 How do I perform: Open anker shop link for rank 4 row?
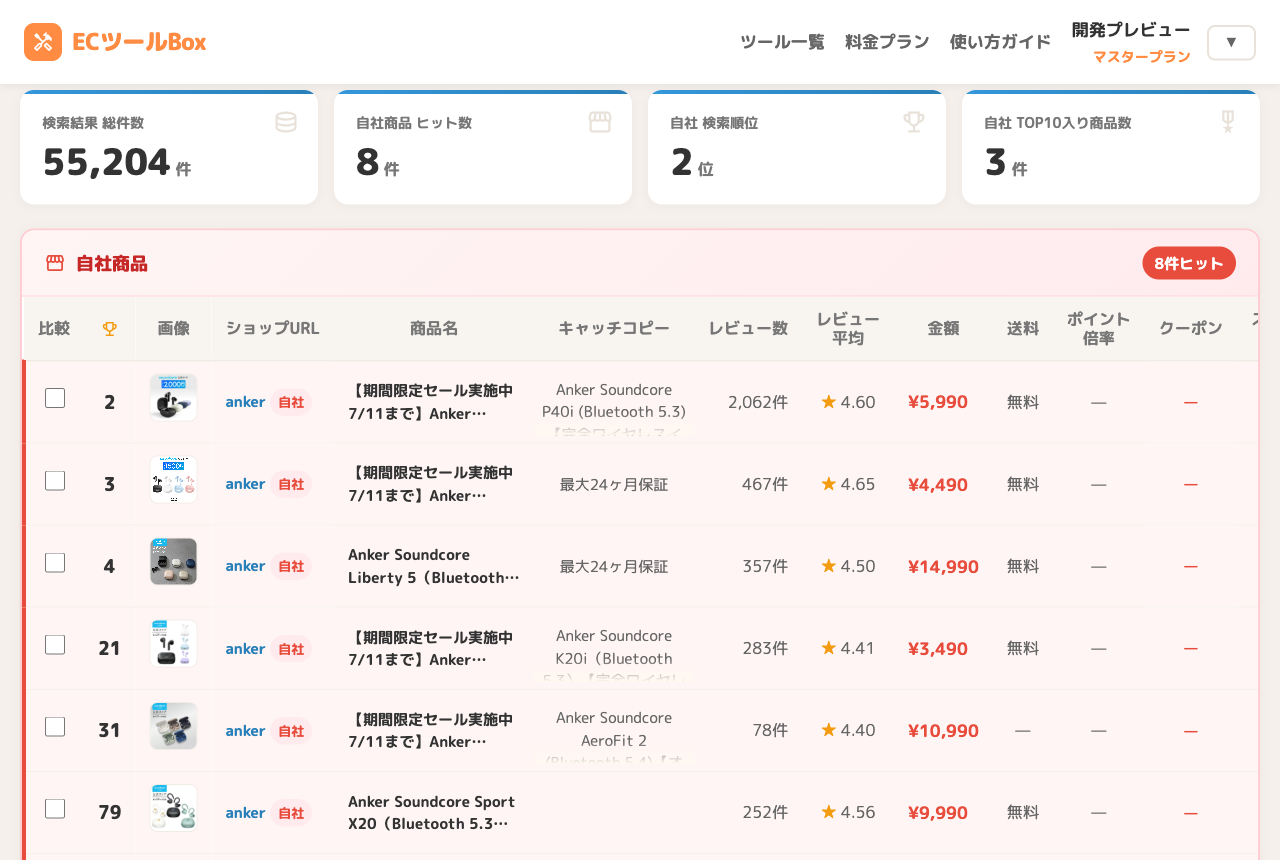coord(245,566)
